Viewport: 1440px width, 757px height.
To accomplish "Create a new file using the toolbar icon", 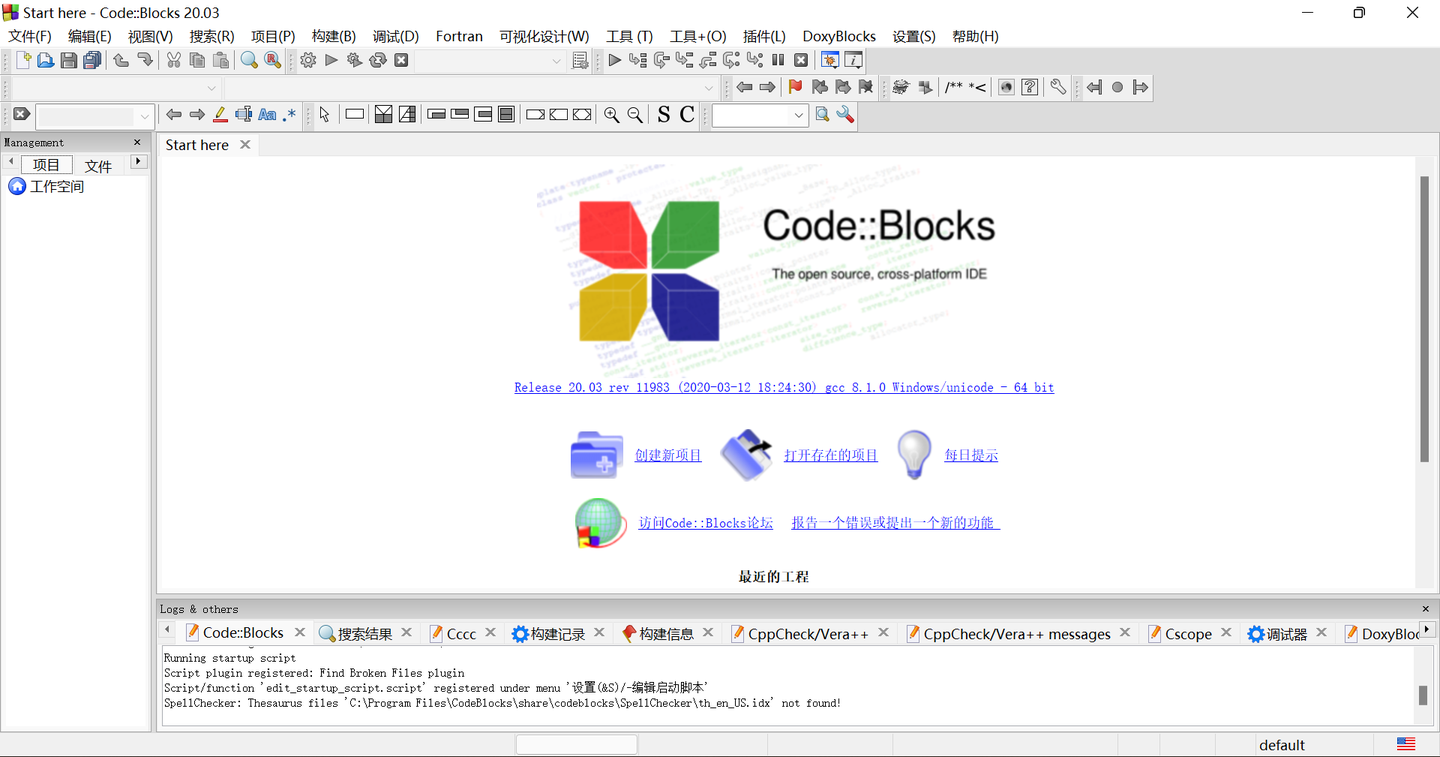I will (23, 60).
